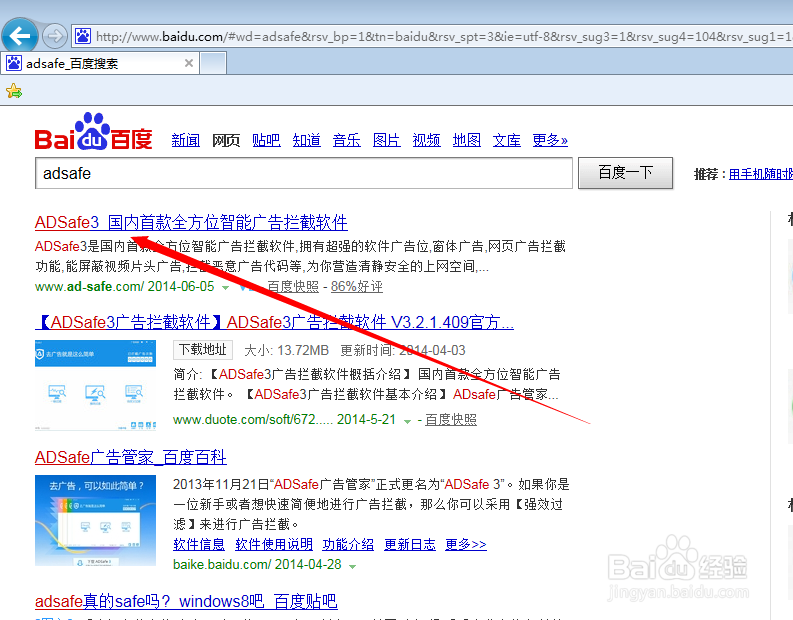The image size is (793, 620).
Task: Open 百度快照 for the duote.com result
Action: [x=451, y=420]
